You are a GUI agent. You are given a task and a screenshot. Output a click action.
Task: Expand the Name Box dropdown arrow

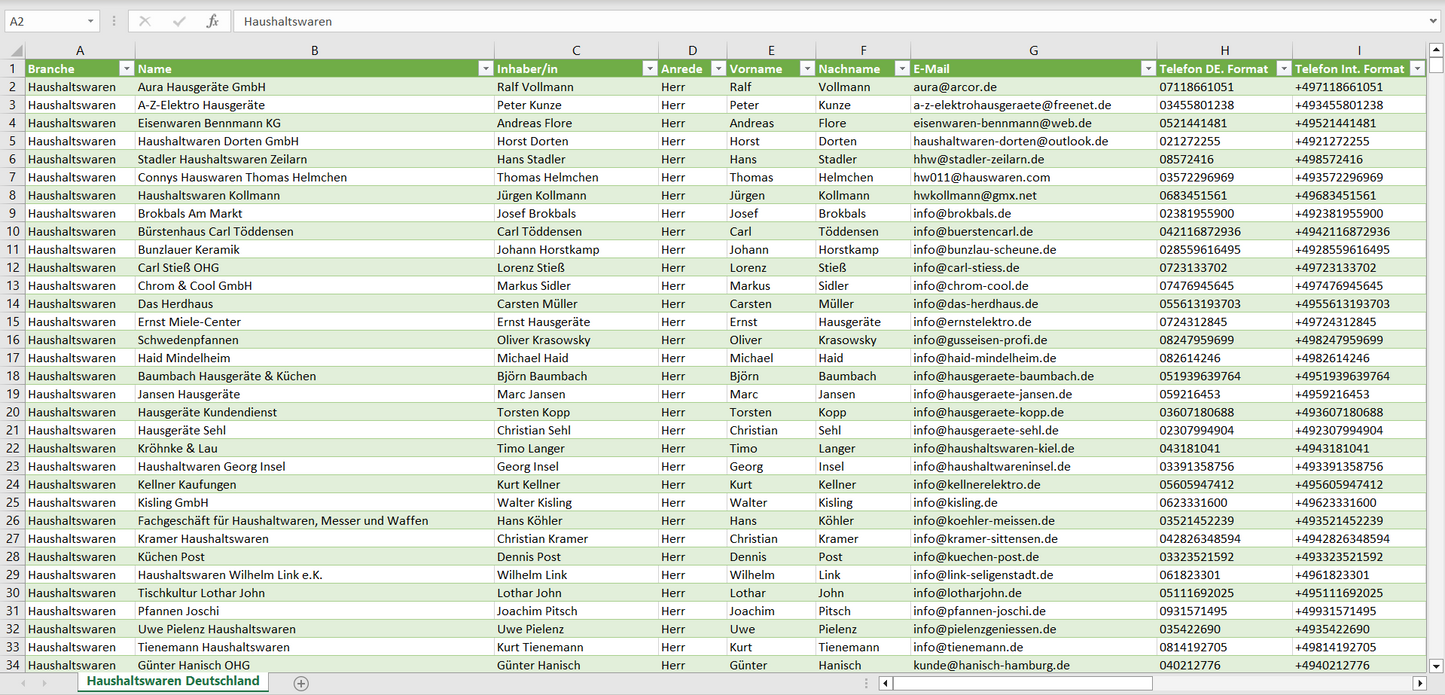point(90,21)
